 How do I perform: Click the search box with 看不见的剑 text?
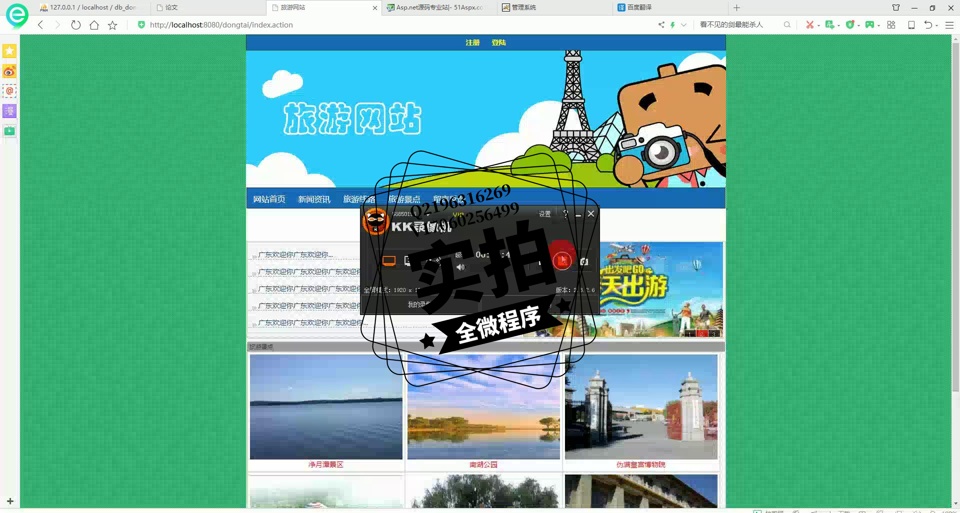click(x=738, y=25)
